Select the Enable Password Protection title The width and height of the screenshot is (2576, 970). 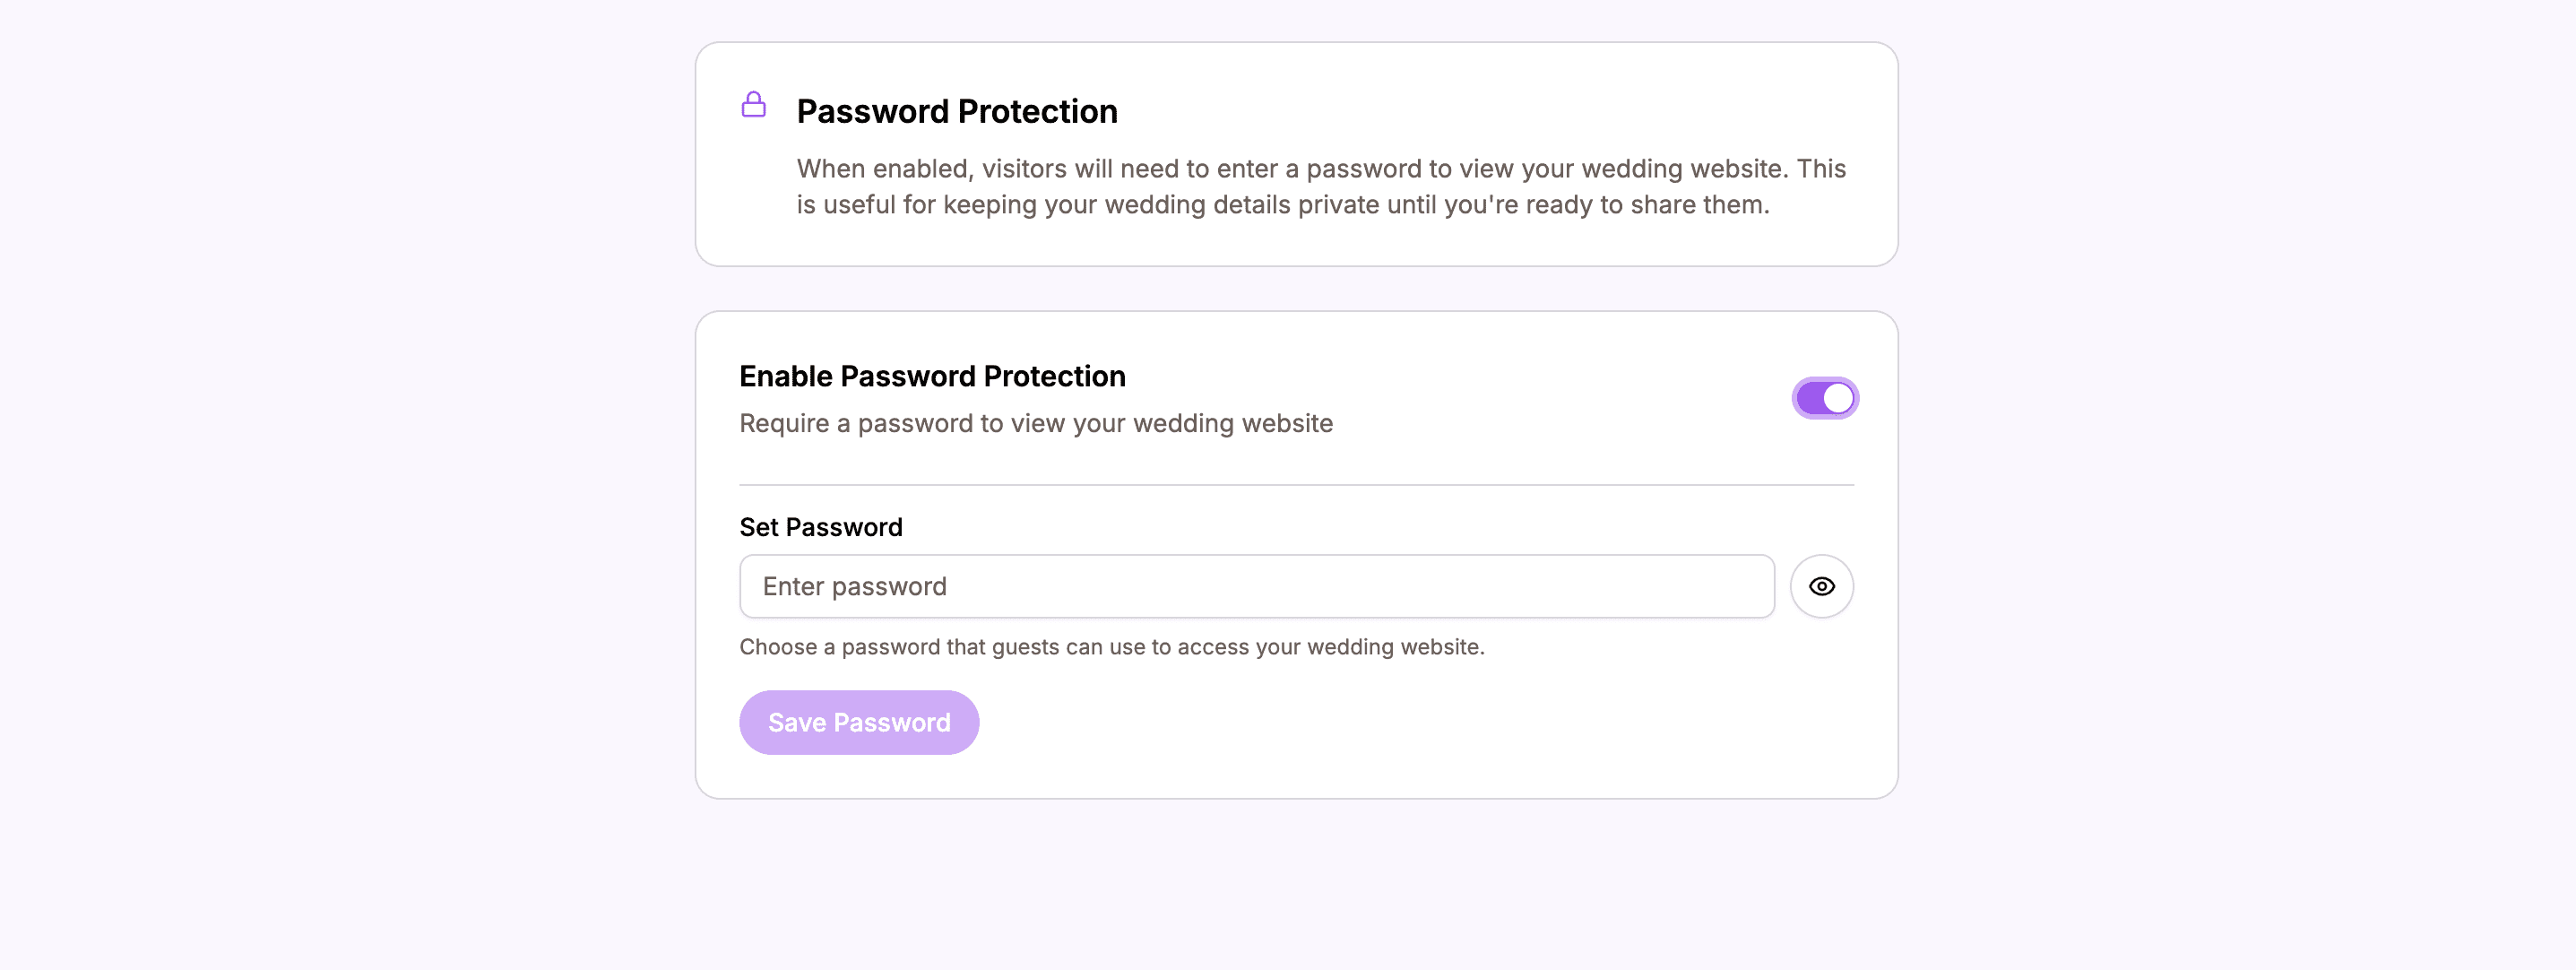(932, 377)
